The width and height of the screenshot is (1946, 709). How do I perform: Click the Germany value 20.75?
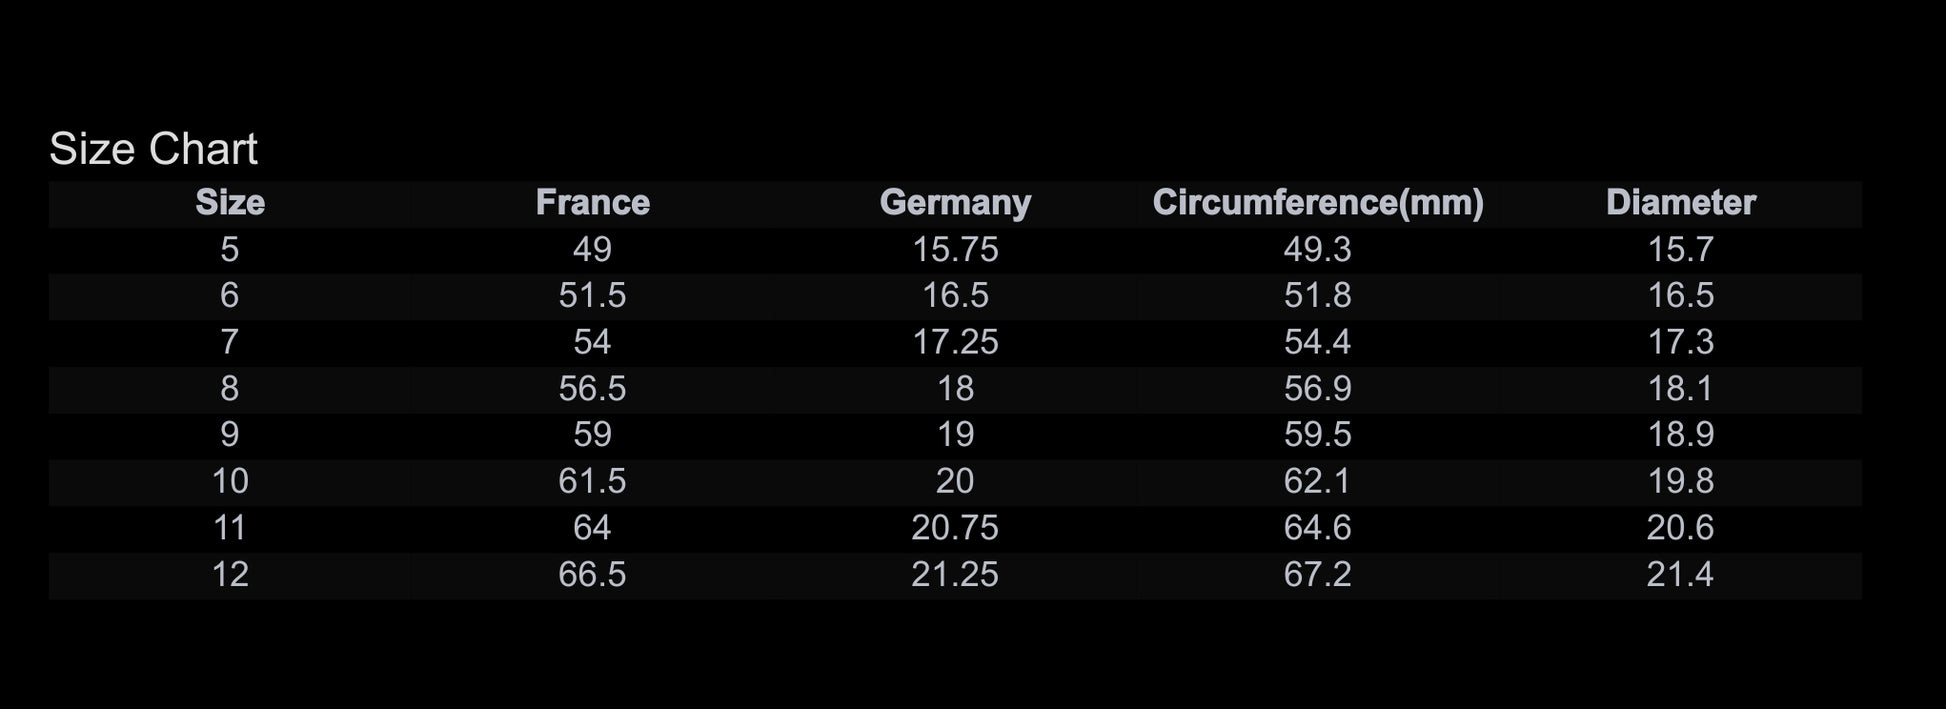[x=955, y=528]
